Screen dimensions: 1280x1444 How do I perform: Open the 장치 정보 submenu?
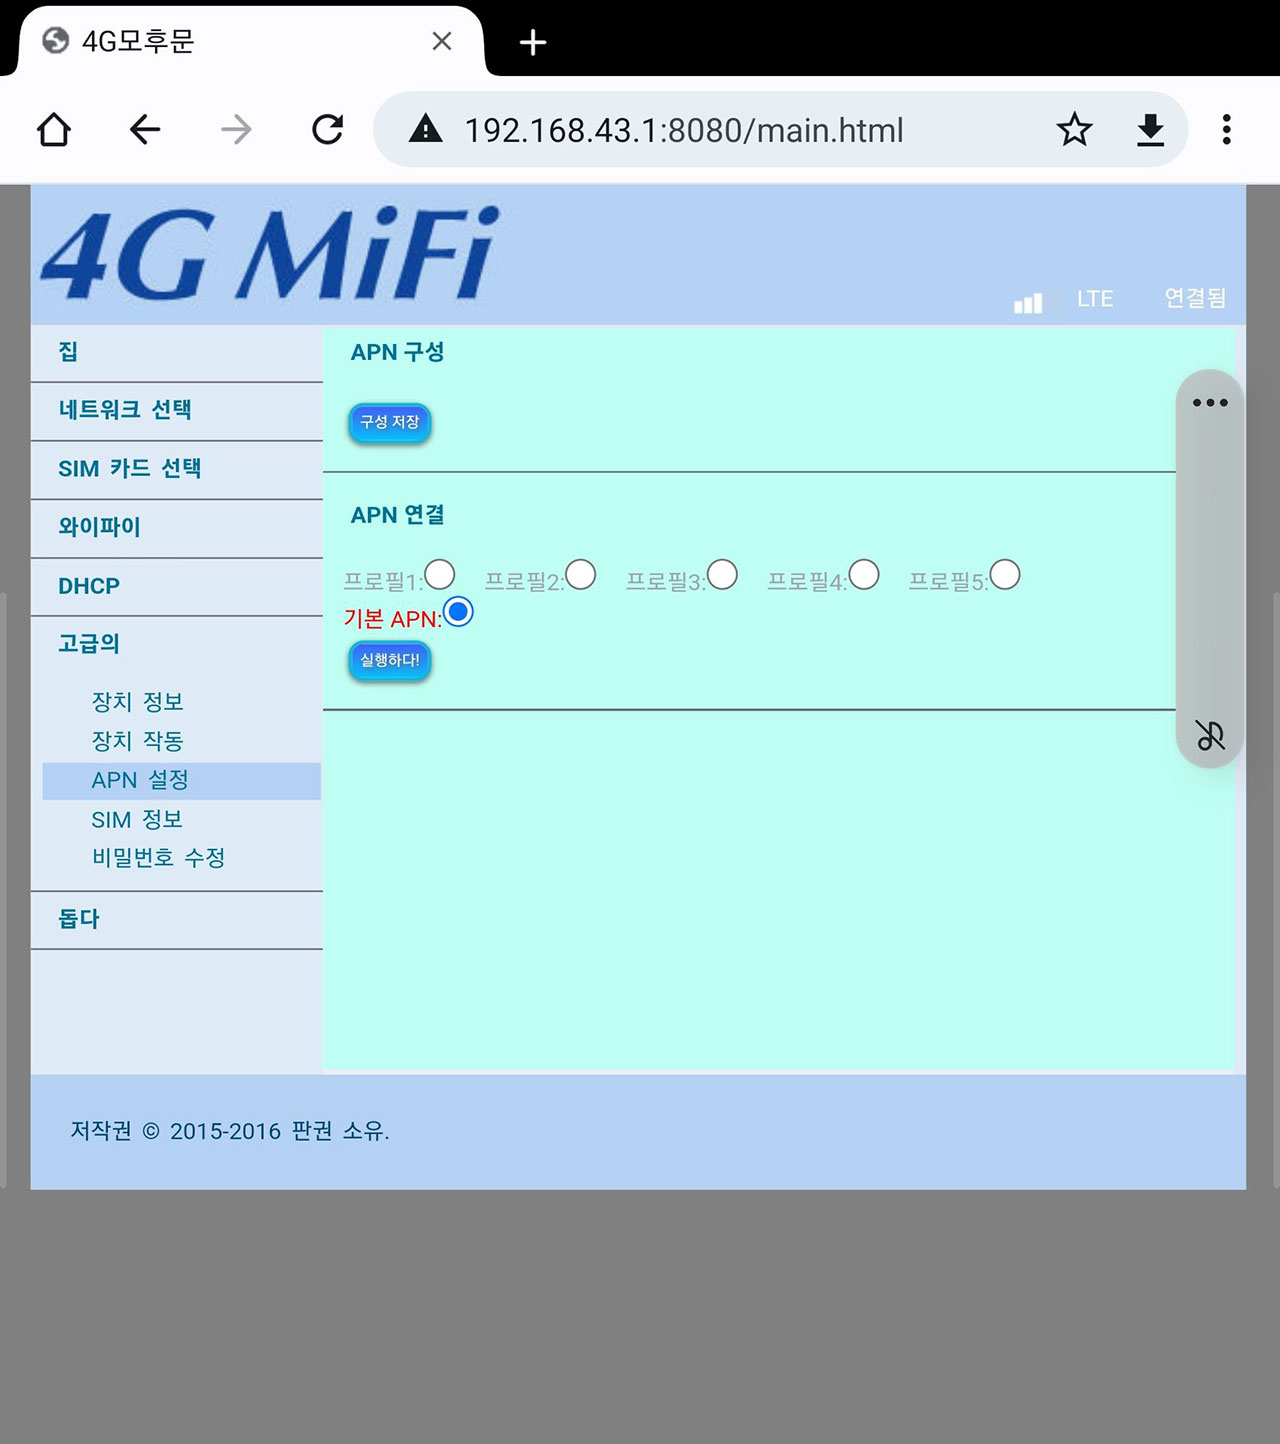pyautogui.click(x=138, y=702)
